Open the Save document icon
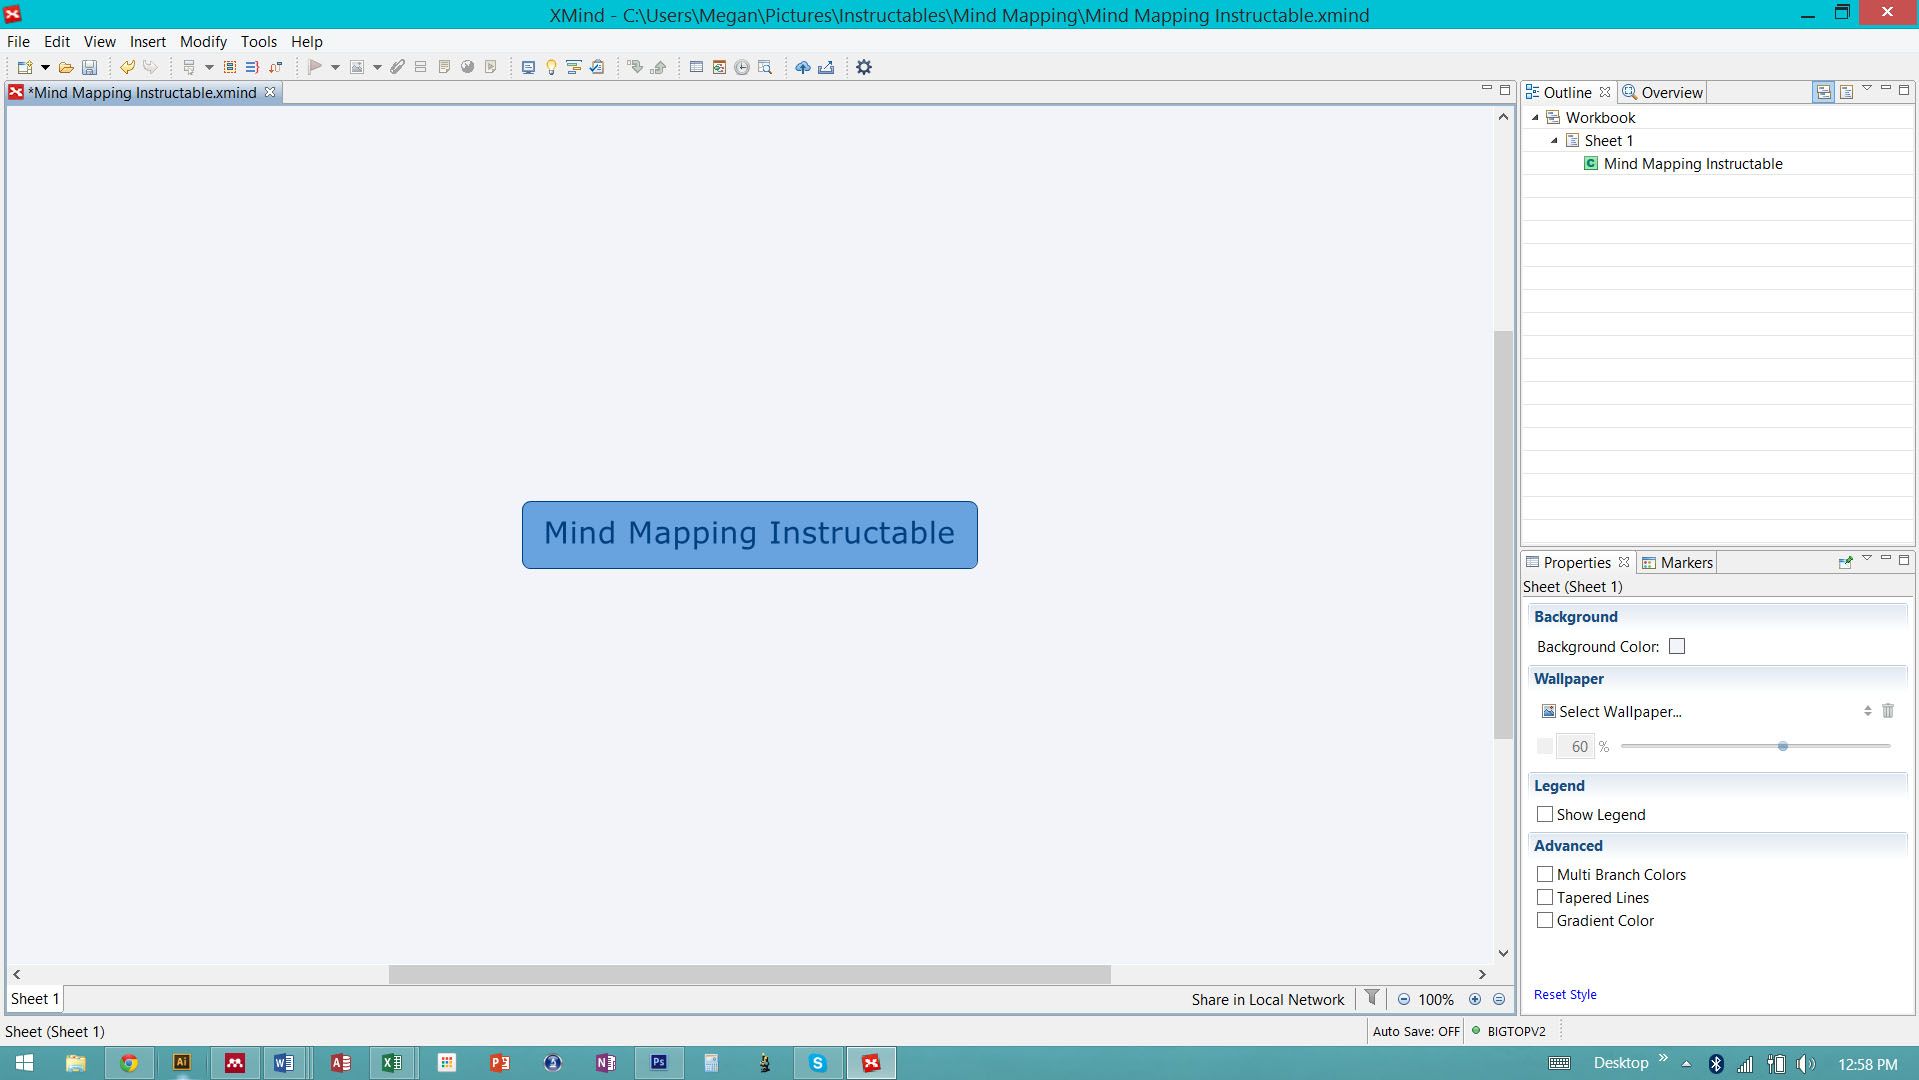Viewport: 1919px width, 1080px height. (x=89, y=67)
